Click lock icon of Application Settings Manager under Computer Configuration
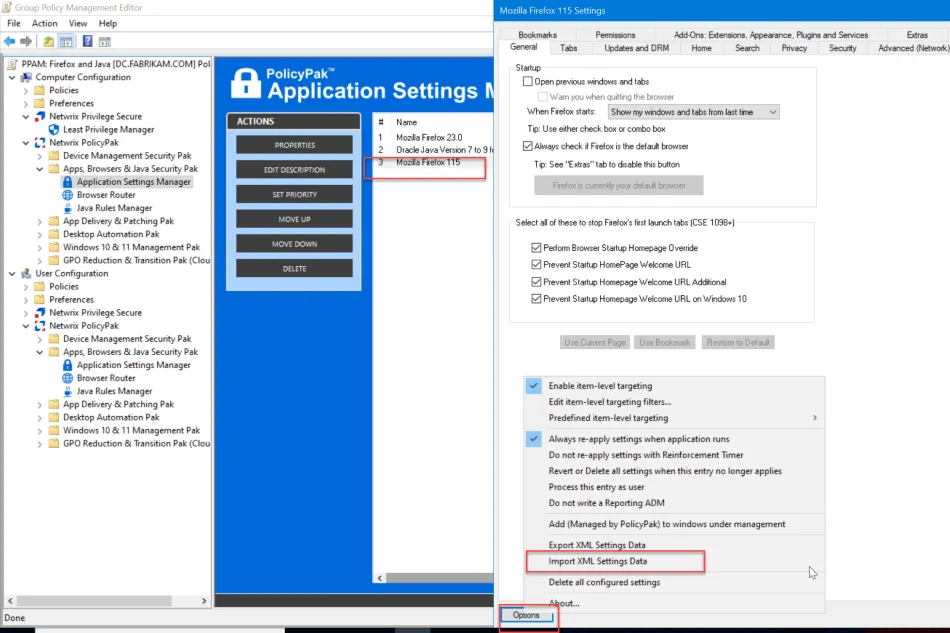950x633 pixels. coord(67,182)
